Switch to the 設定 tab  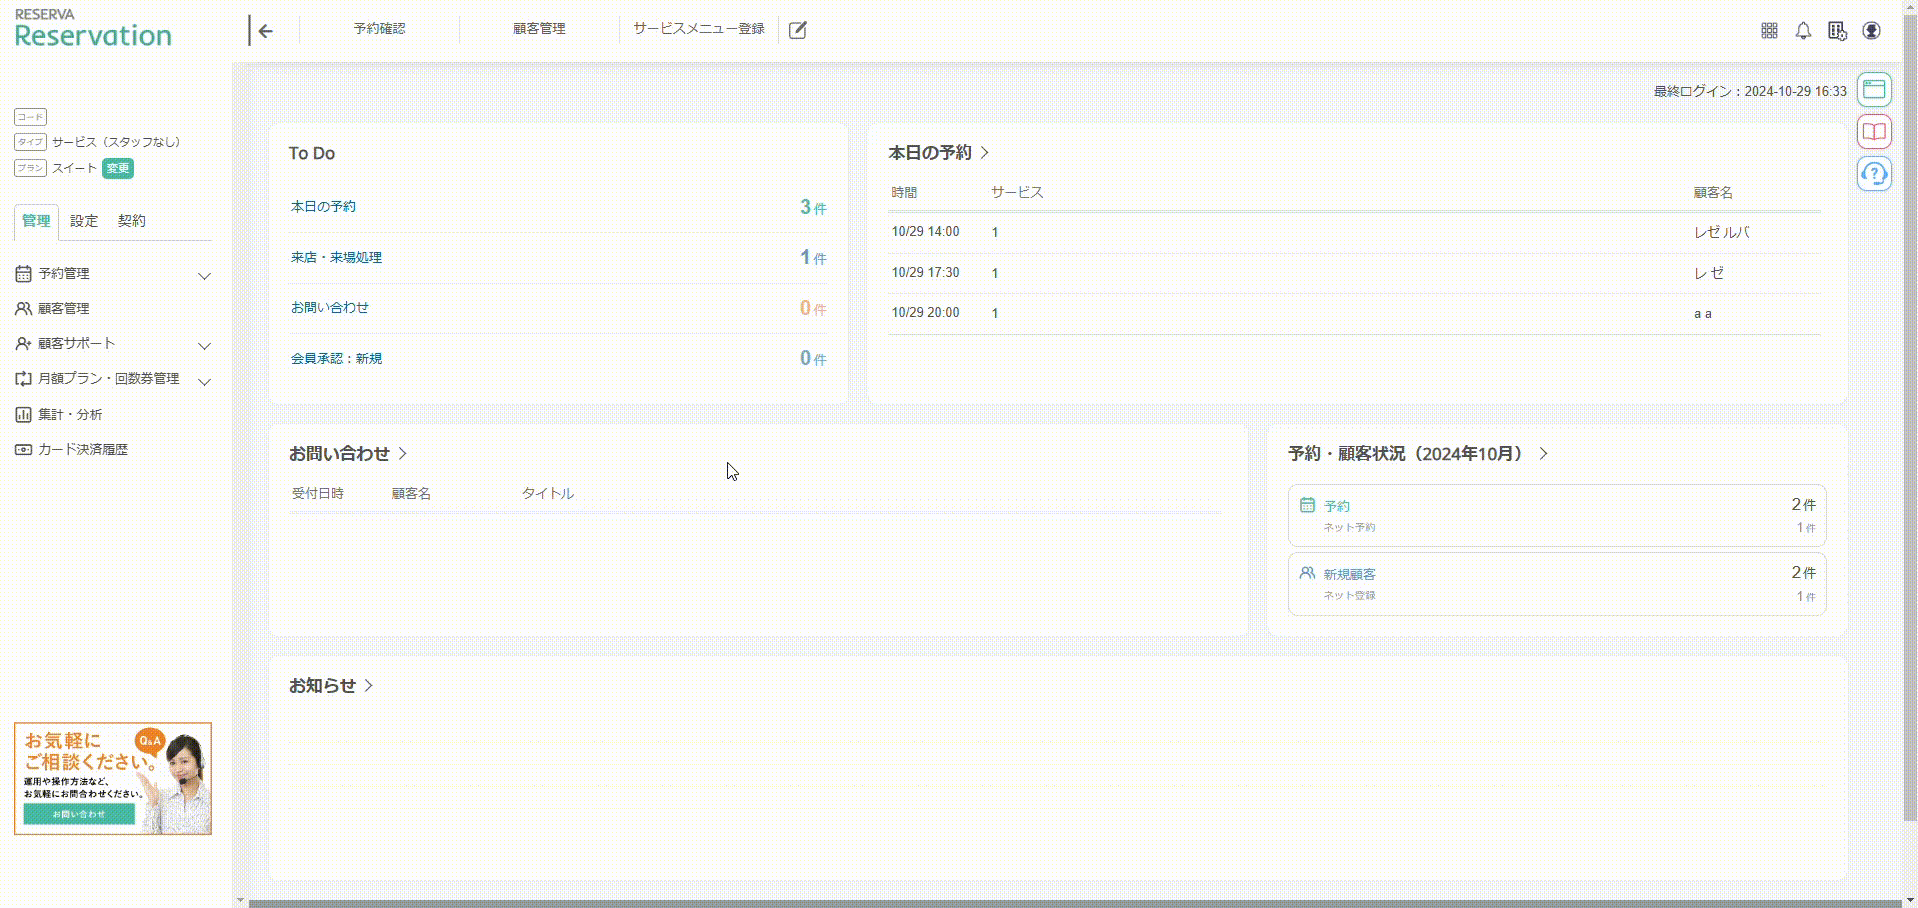84,221
